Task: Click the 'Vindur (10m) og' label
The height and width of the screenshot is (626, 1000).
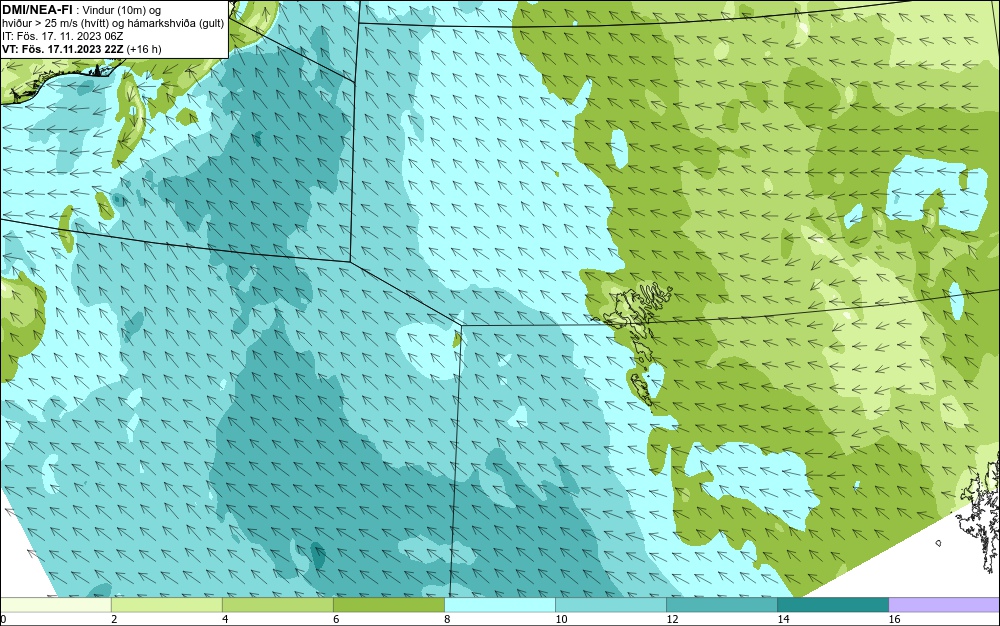Action: (x=122, y=10)
